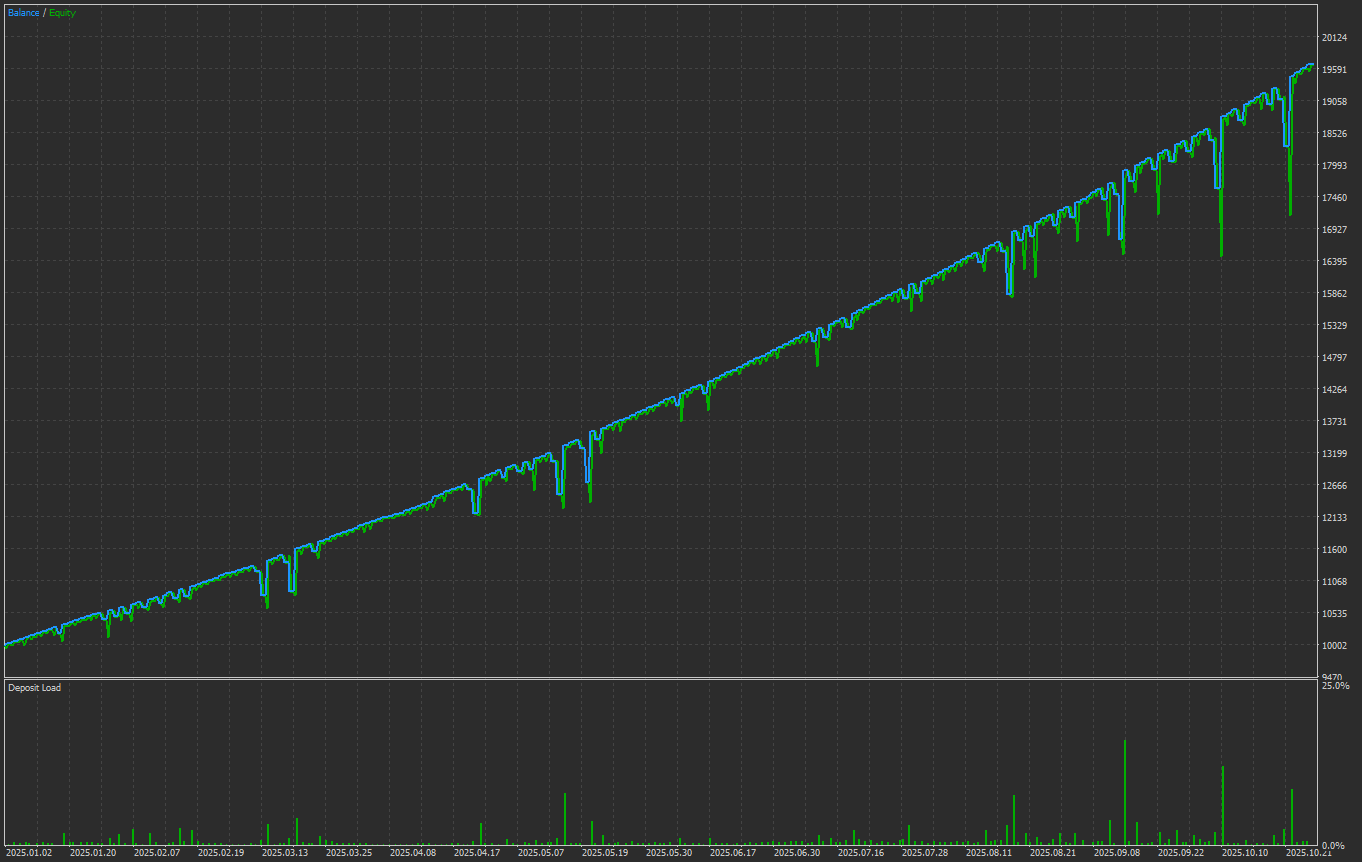Select the 2025.09.08 date on the axis
The width and height of the screenshot is (1362, 862).
[x=1117, y=853]
